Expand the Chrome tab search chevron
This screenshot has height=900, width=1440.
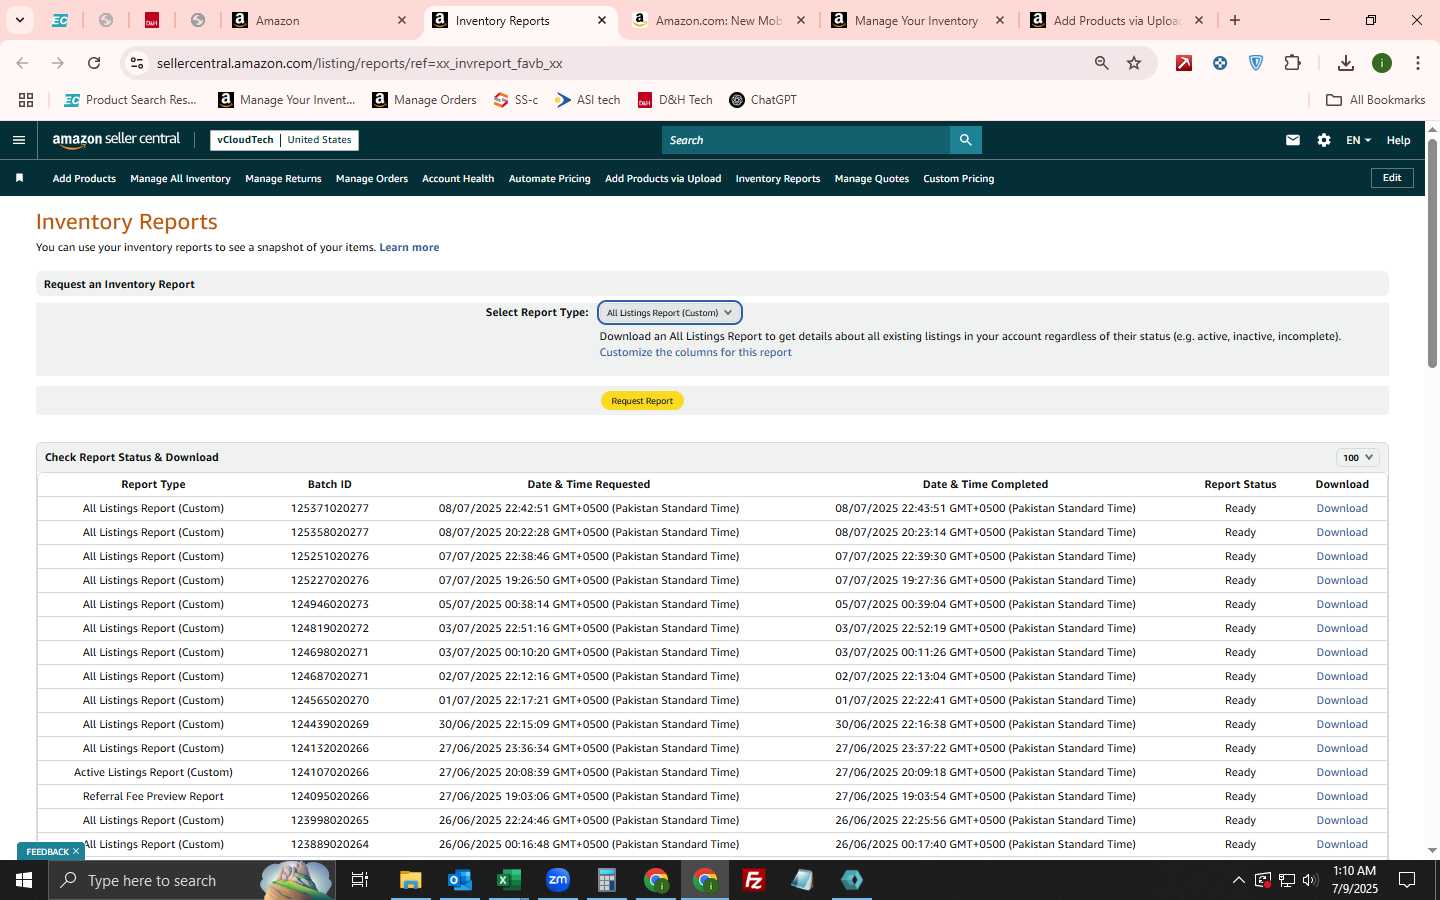pyautogui.click(x=19, y=20)
